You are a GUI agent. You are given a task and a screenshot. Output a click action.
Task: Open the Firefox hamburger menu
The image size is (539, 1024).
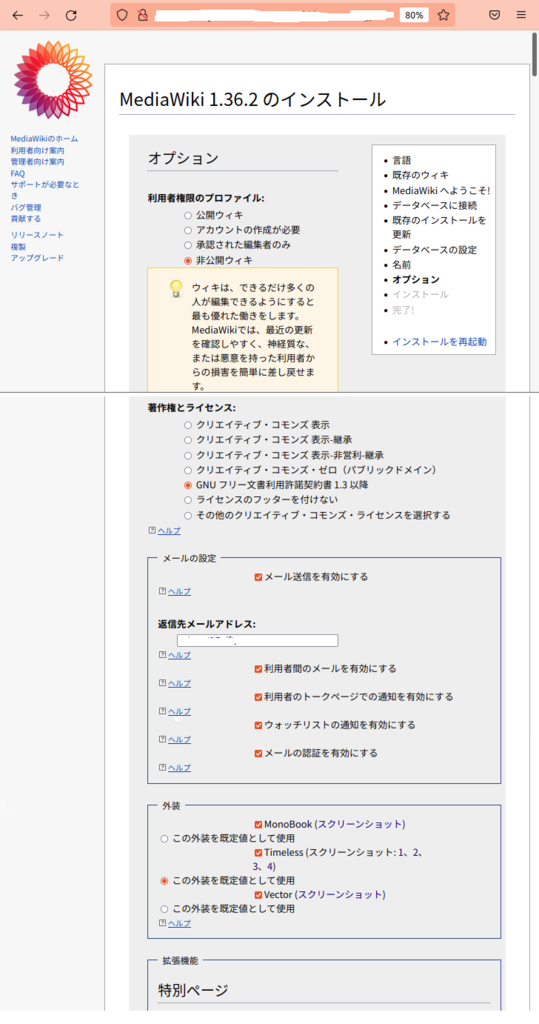point(521,15)
